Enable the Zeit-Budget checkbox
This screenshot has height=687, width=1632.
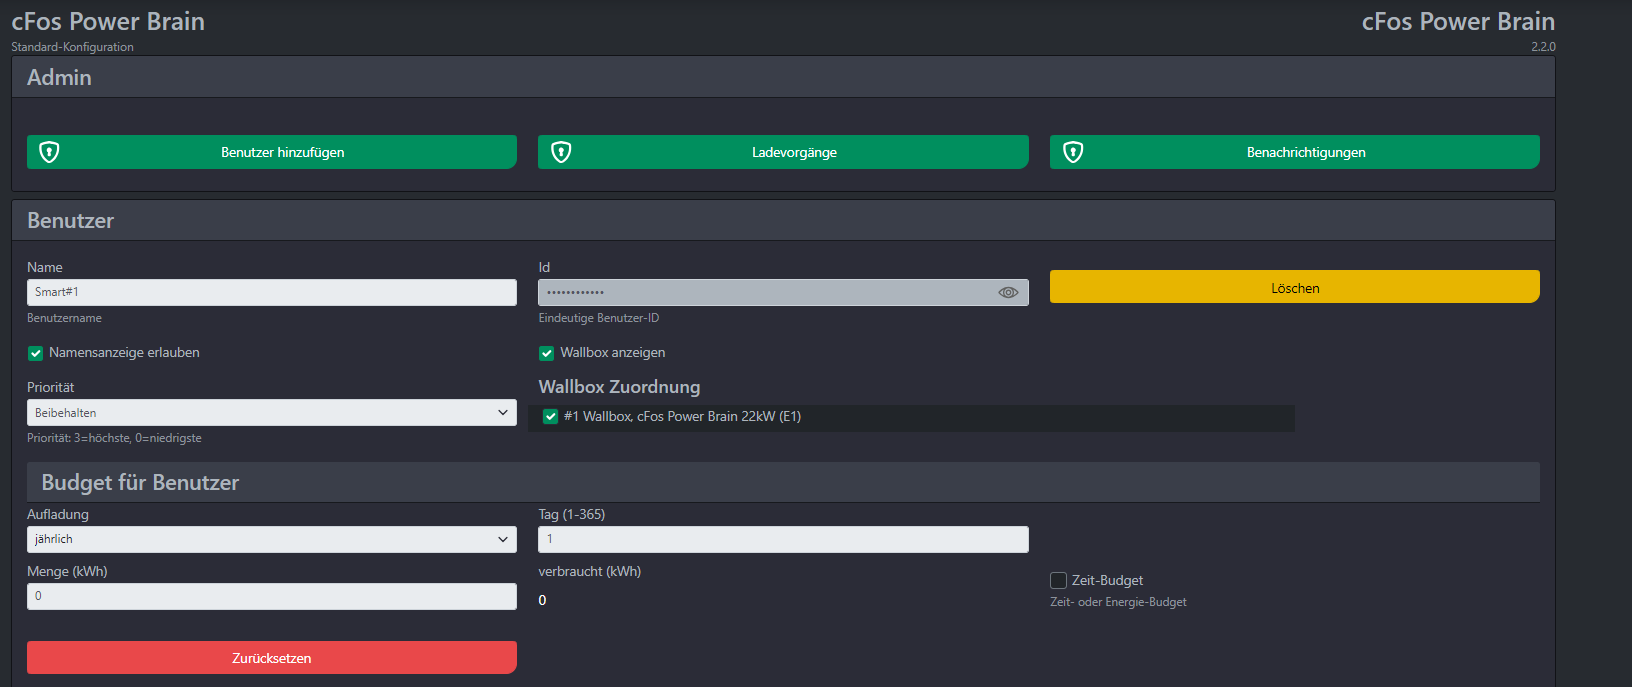point(1058,580)
